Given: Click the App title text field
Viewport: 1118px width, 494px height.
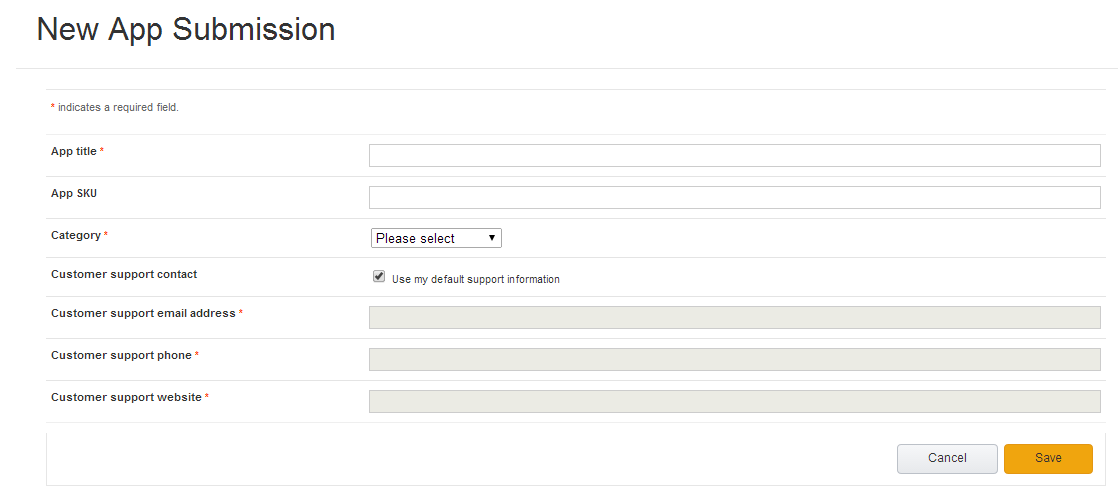Looking at the screenshot, I should pyautogui.click(x=734, y=155).
